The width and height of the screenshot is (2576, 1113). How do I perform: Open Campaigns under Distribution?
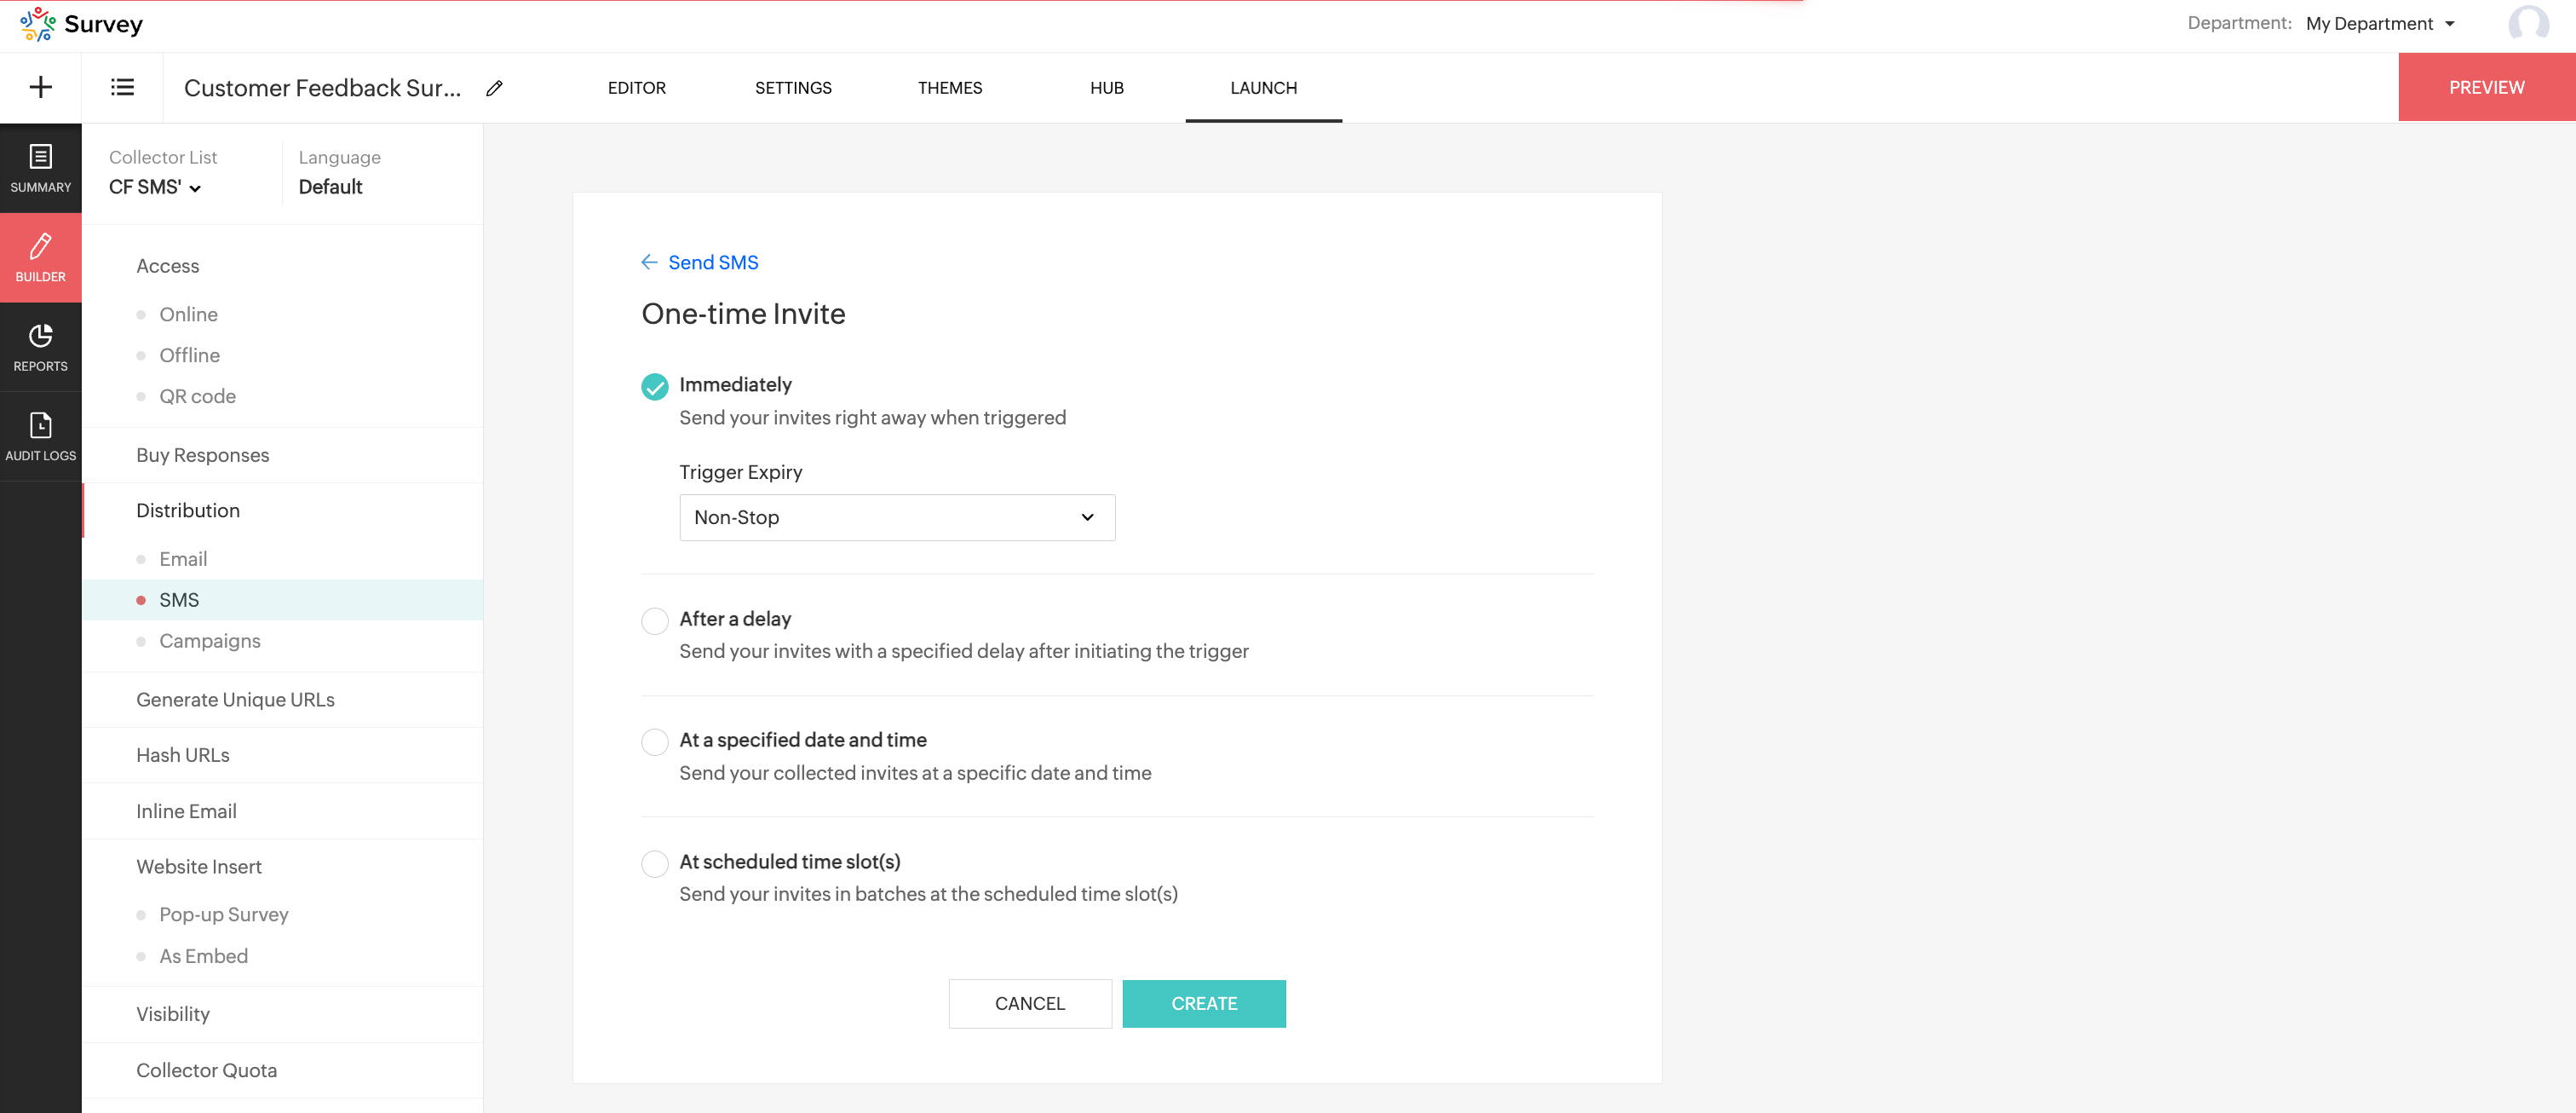pyautogui.click(x=209, y=641)
